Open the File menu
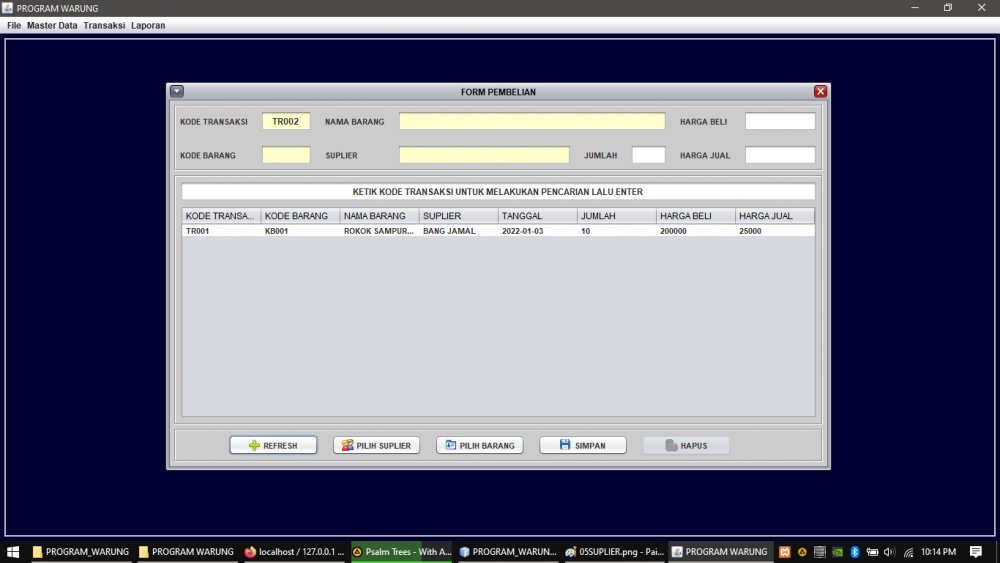The height and width of the screenshot is (563, 1000). tap(14, 25)
